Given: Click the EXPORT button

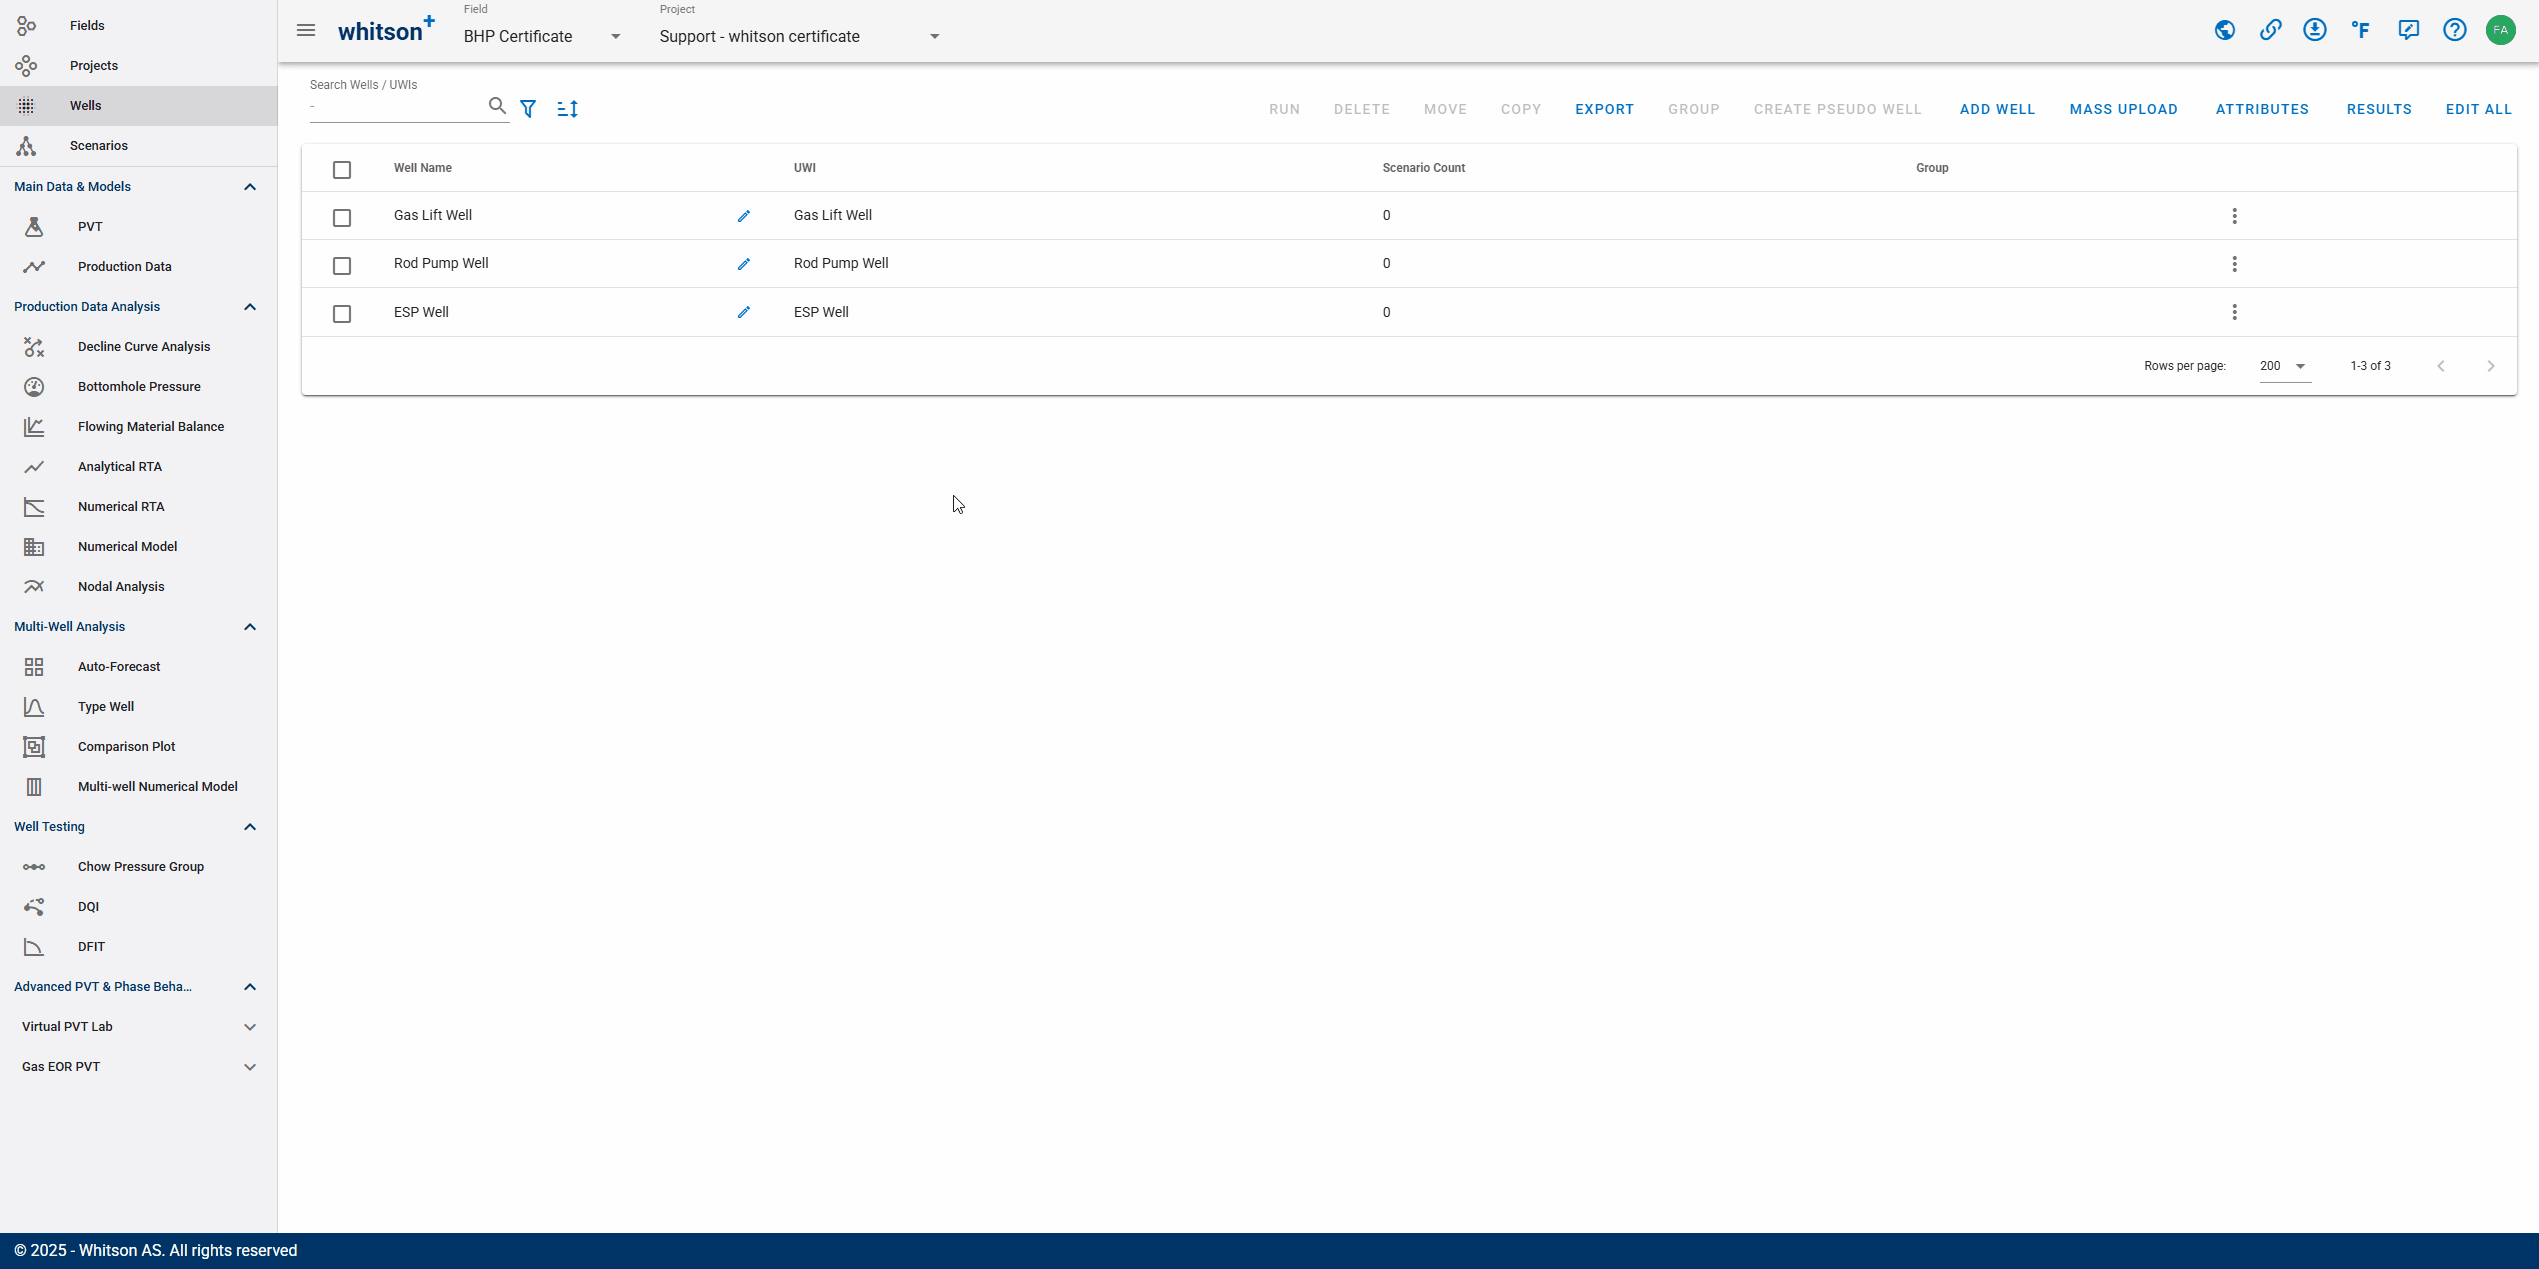Looking at the screenshot, I should (1603, 108).
